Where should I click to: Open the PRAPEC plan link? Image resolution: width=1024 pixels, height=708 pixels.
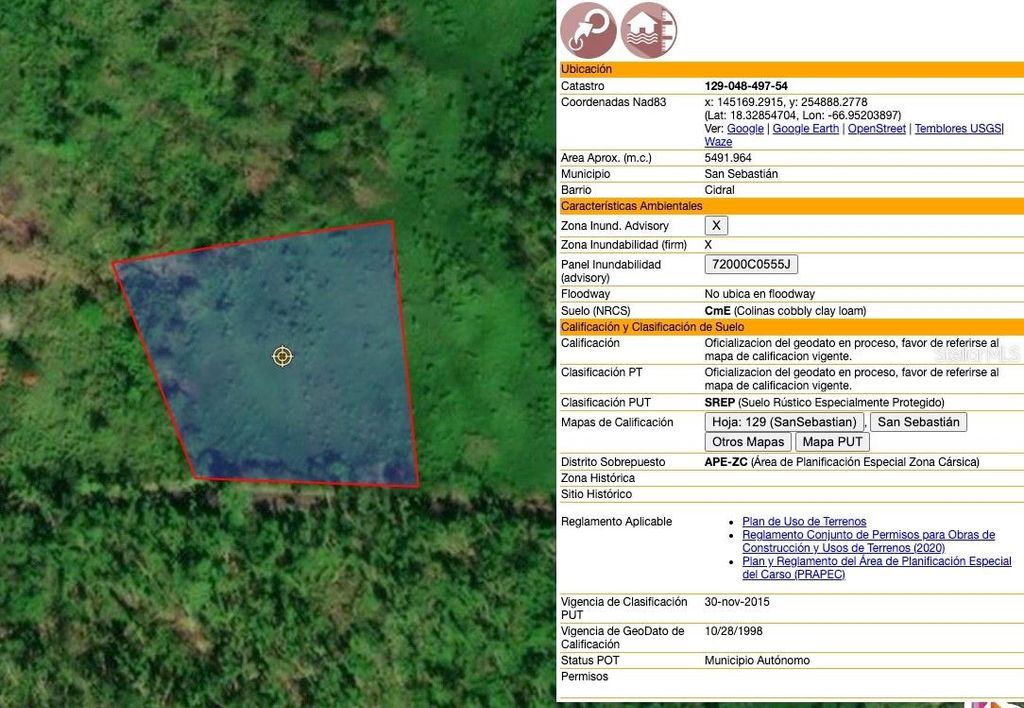(x=876, y=561)
